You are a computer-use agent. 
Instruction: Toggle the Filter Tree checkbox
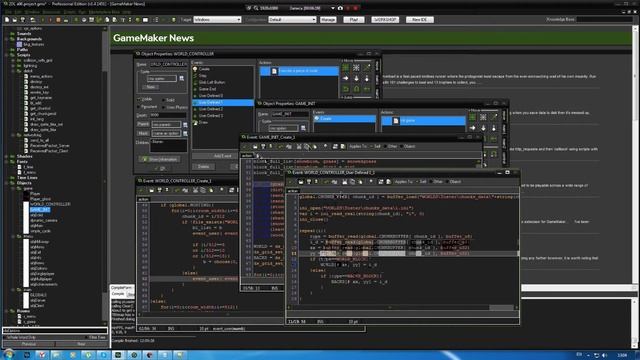click(87, 338)
